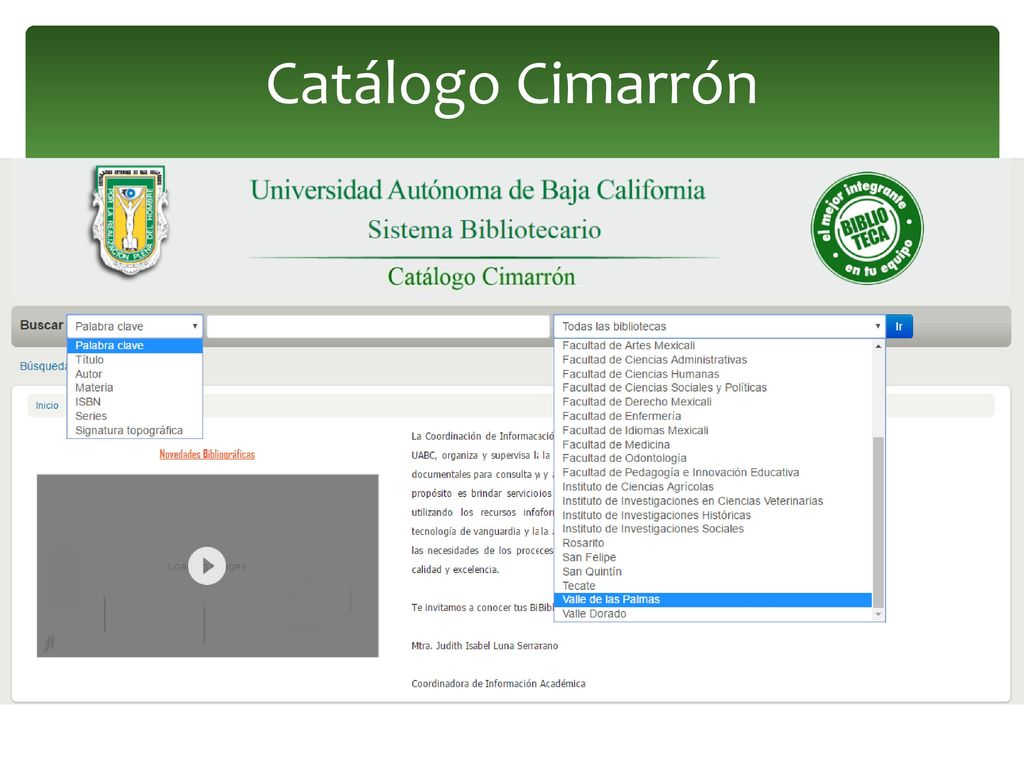Select San Felipe in the library list

click(x=713, y=558)
